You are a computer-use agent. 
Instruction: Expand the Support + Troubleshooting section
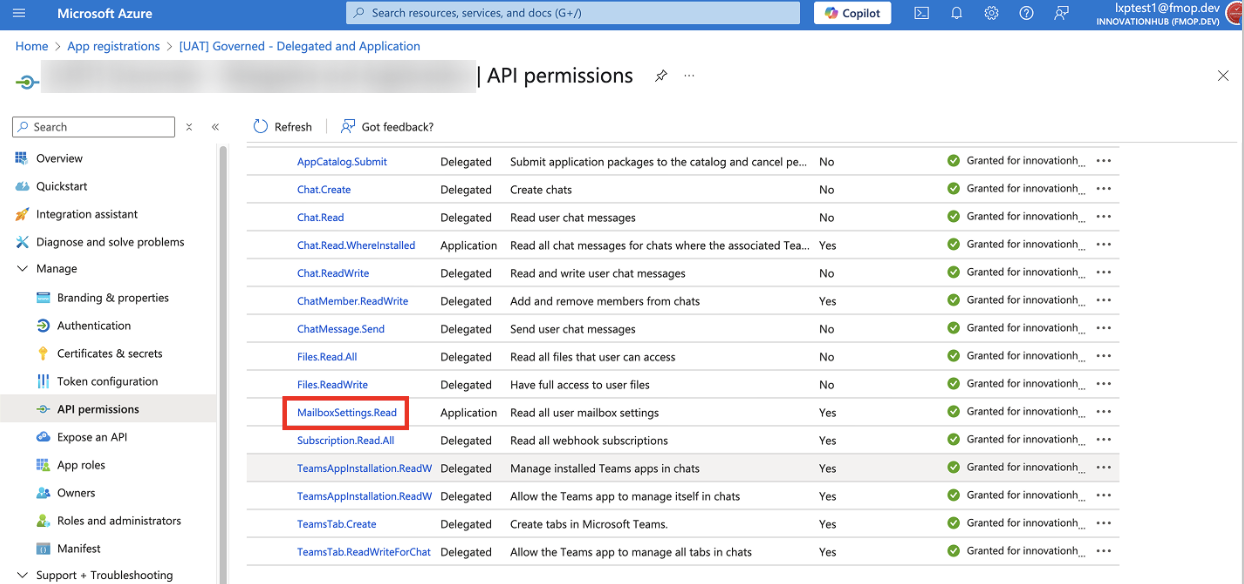(94, 575)
